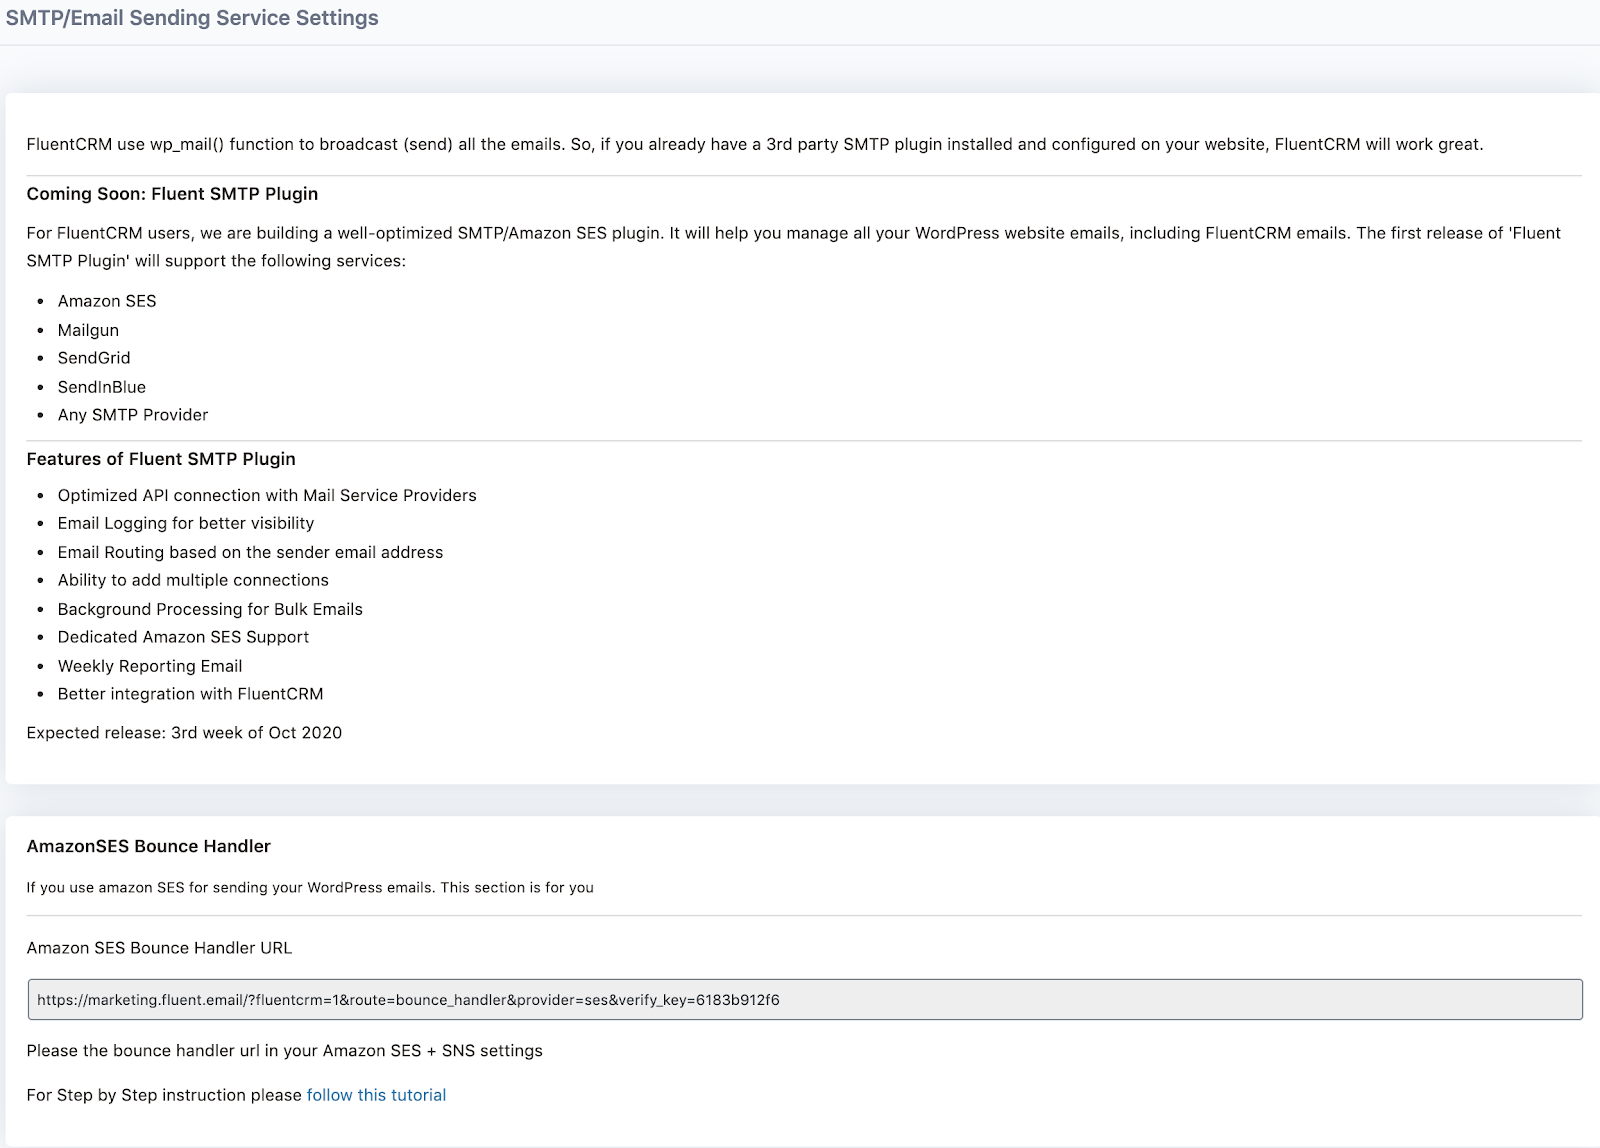1600x1148 pixels.
Task: Click the "Dedicated Amazon SES Support" feature
Action: click(x=183, y=637)
